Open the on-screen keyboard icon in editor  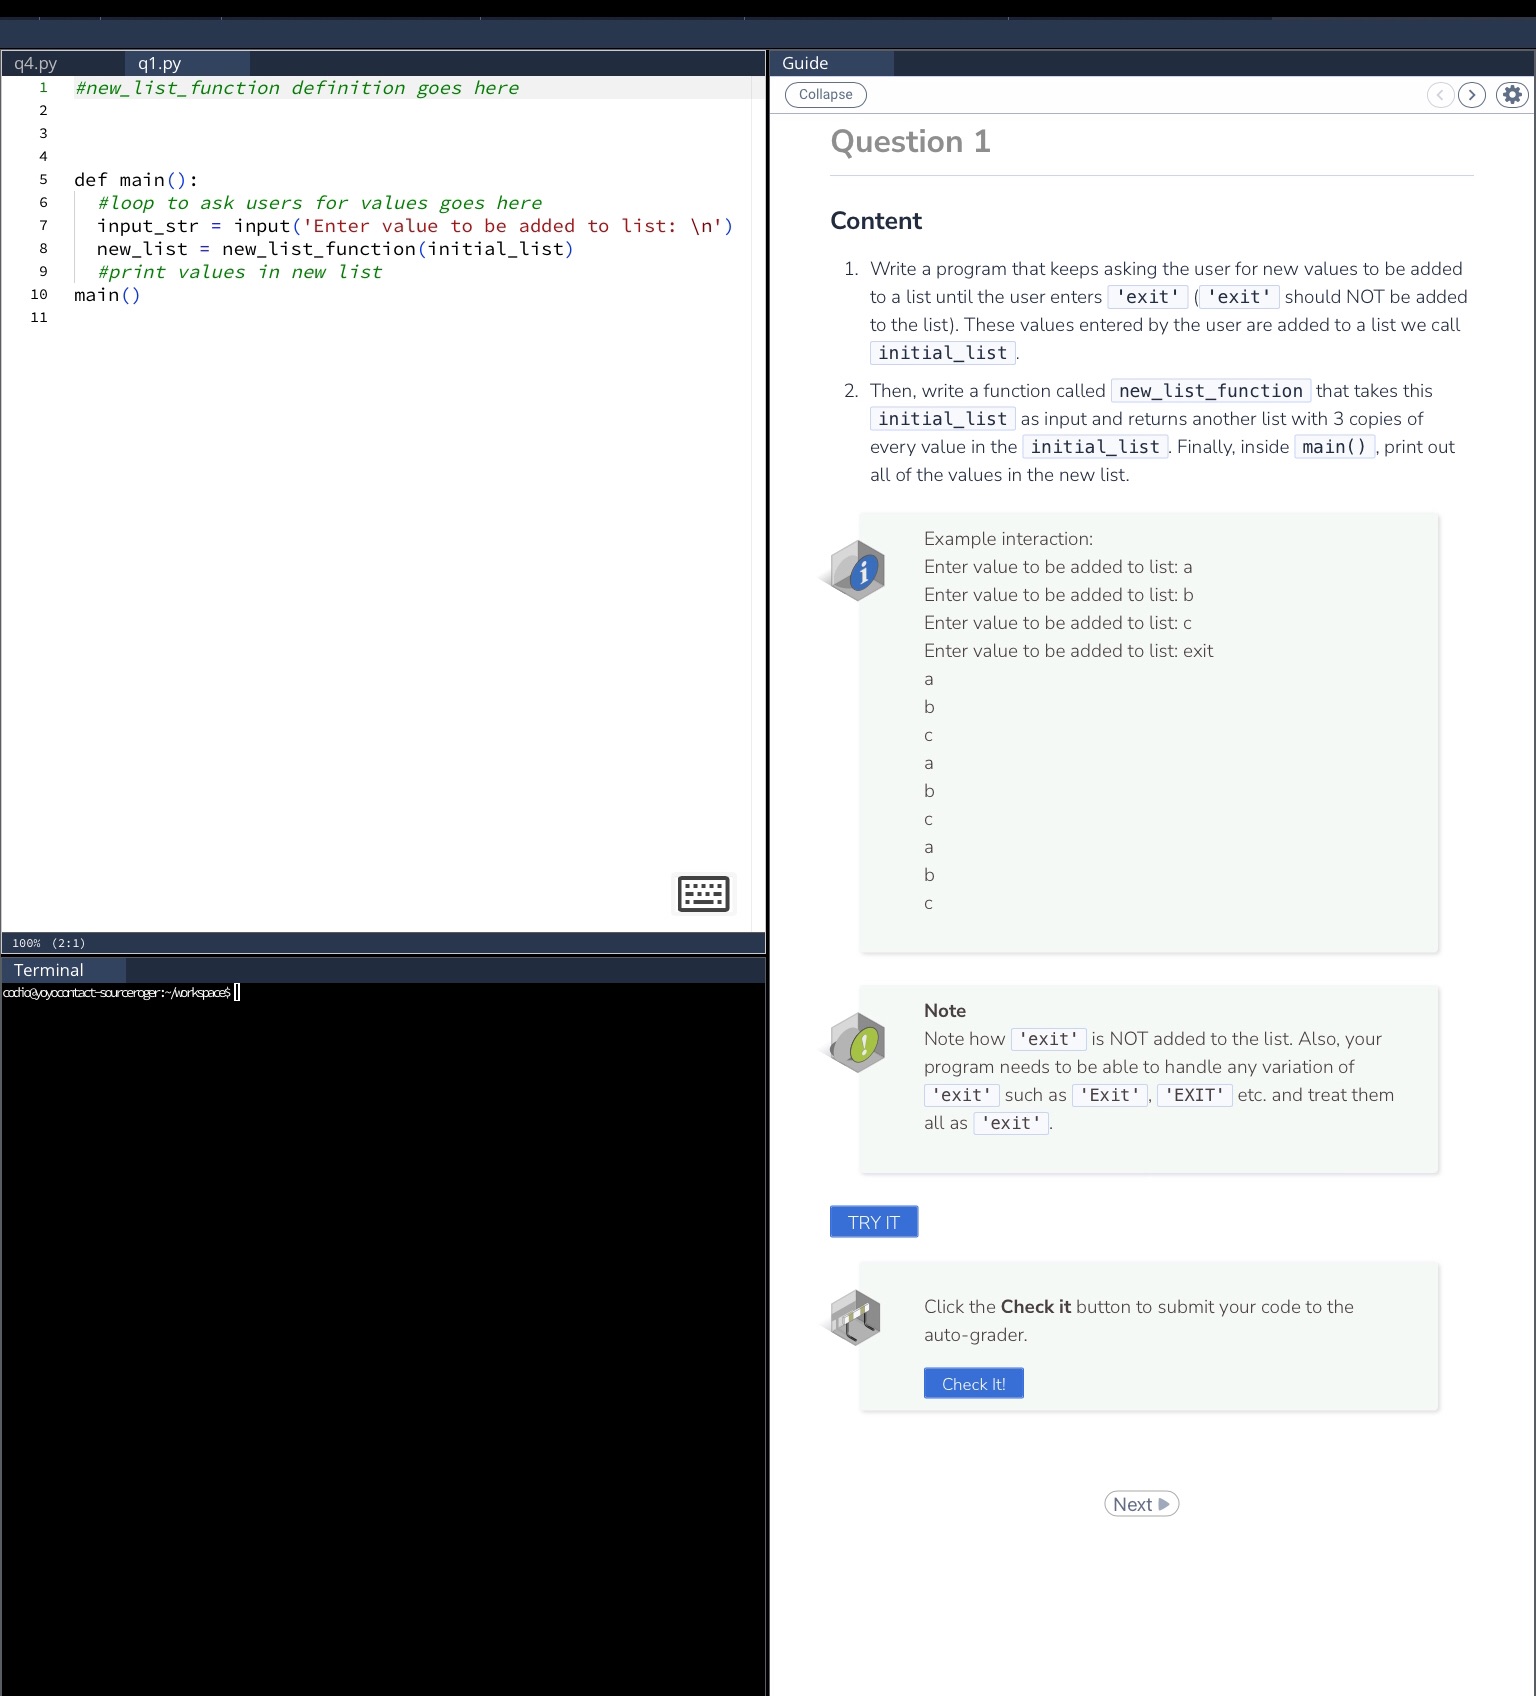[703, 893]
